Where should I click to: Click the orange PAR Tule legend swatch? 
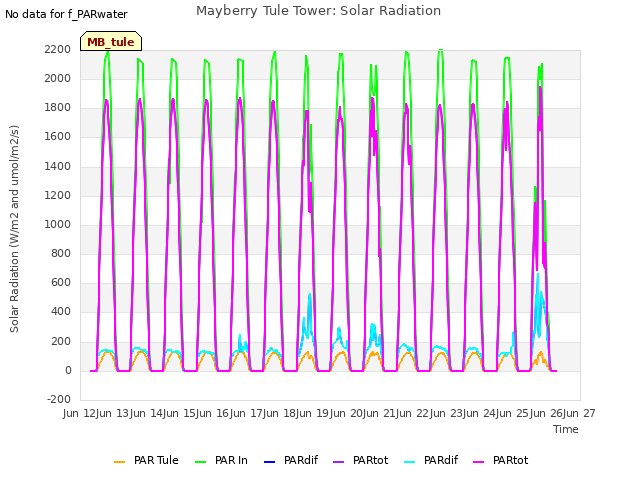tap(119, 462)
